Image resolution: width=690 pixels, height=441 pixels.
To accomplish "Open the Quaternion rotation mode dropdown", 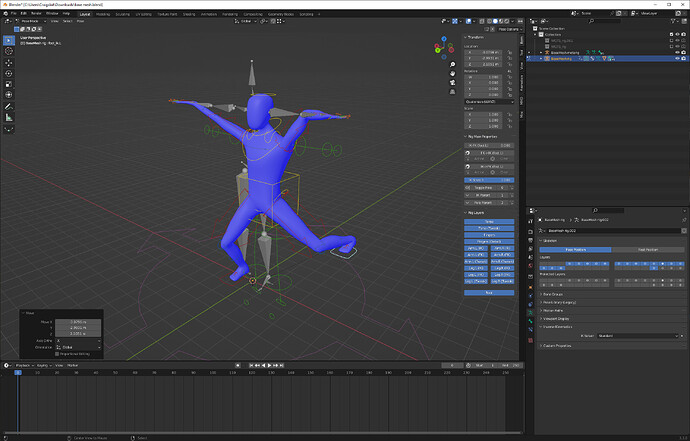I will point(489,102).
